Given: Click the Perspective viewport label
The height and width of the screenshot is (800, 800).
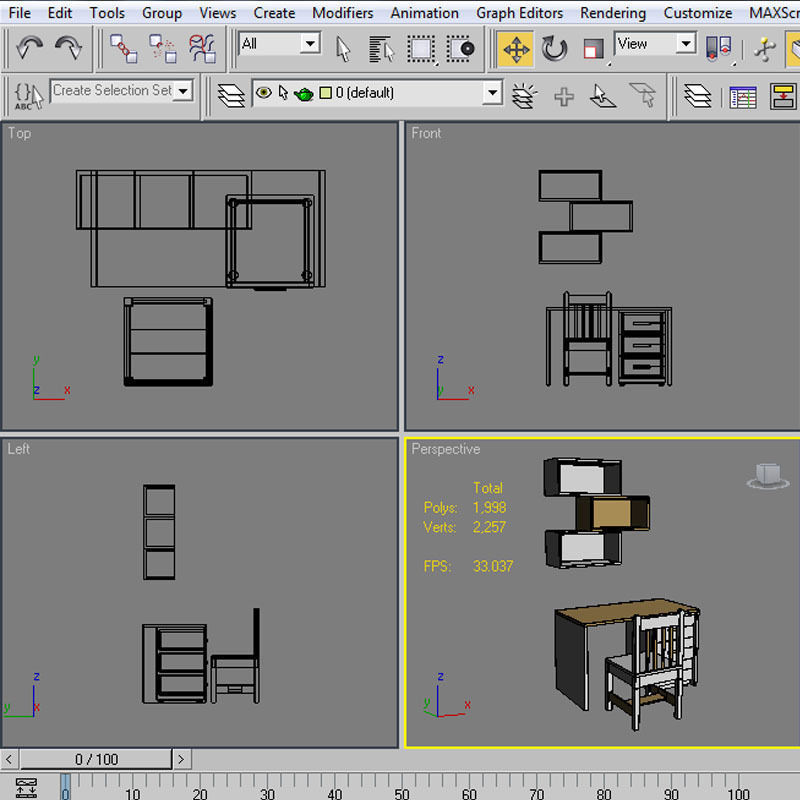Looking at the screenshot, I should 446,449.
